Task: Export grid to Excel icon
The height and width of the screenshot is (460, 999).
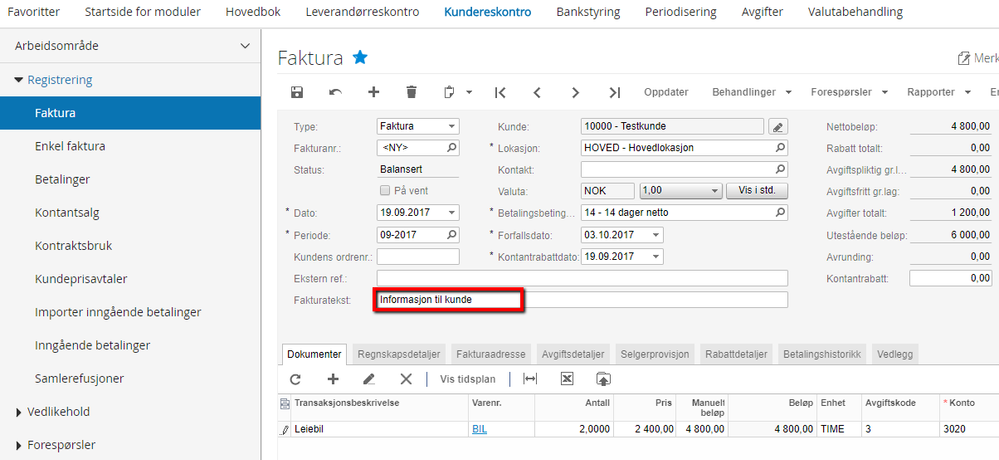Action: [x=567, y=379]
